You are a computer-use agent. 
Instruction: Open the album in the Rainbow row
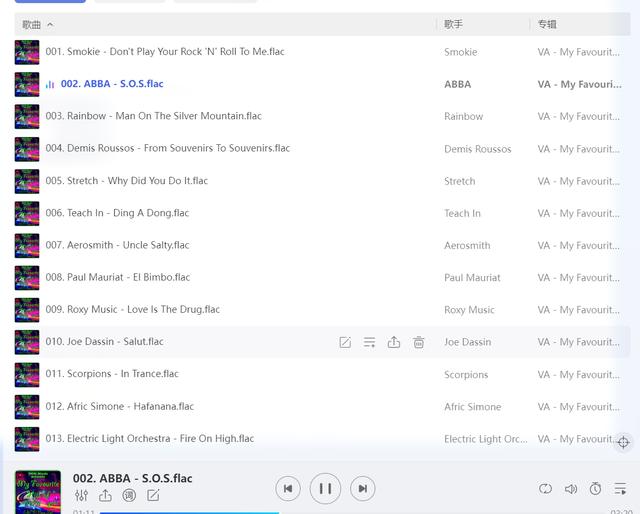coord(578,116)
